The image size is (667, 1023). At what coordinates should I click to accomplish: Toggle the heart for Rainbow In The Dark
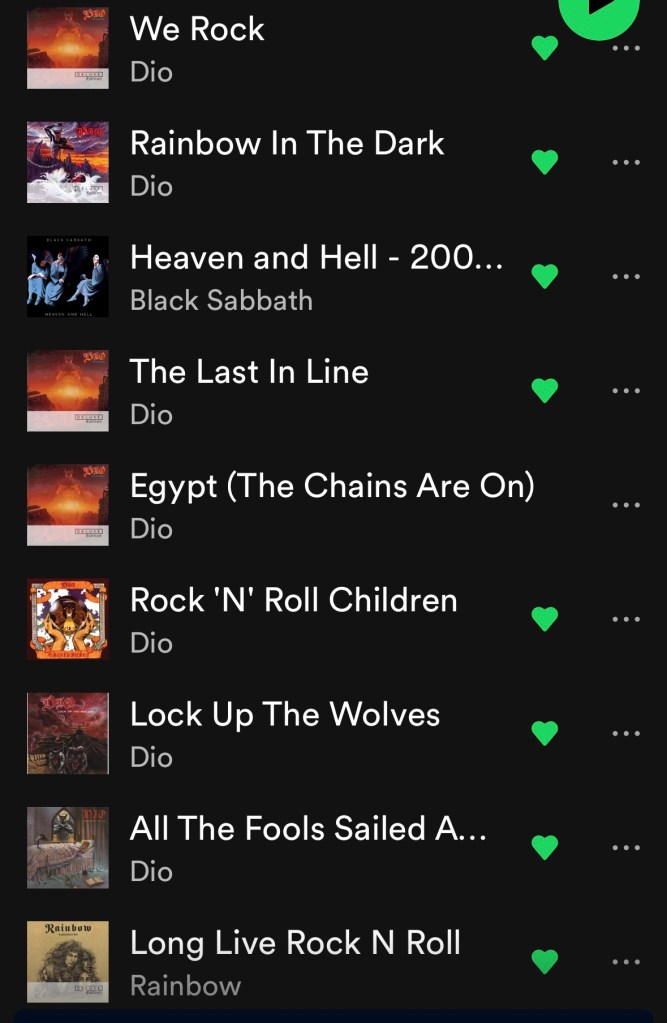click(544, 162)
